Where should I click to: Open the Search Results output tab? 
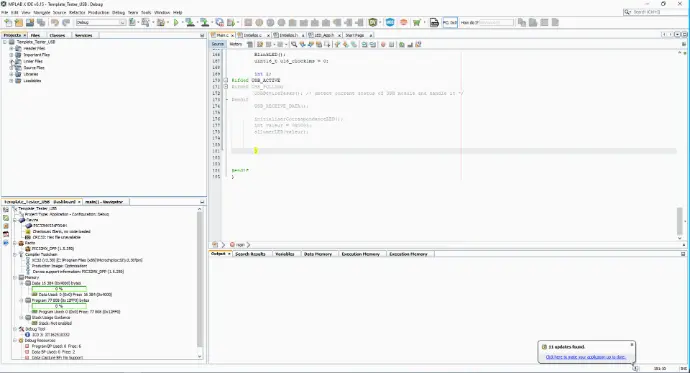pyautogui.click(x=250, y=254)
